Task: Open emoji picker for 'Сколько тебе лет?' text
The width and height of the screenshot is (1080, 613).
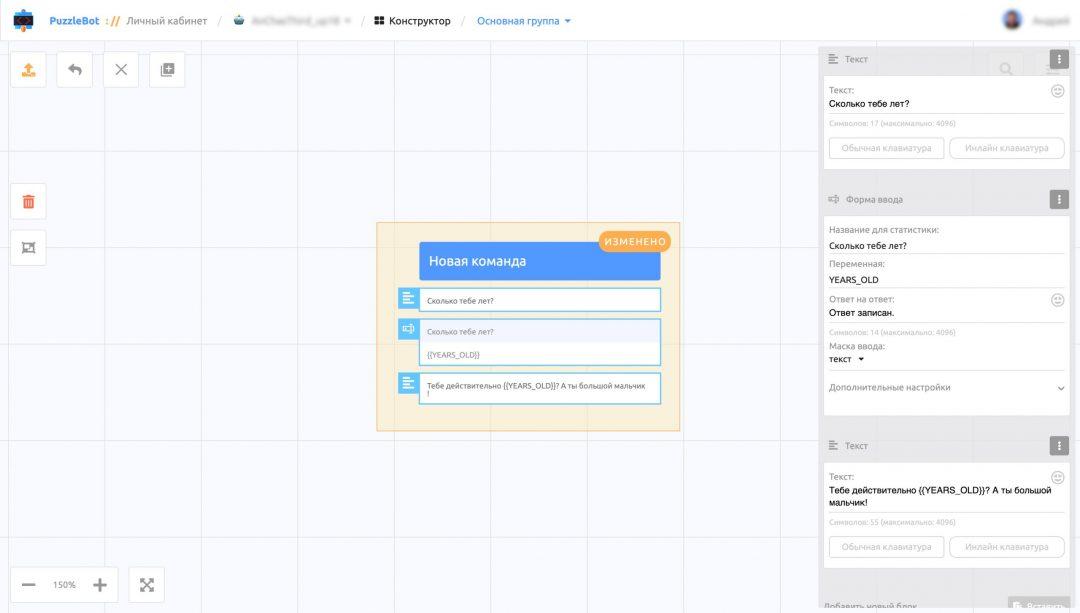Action: tap(1057, 91)
